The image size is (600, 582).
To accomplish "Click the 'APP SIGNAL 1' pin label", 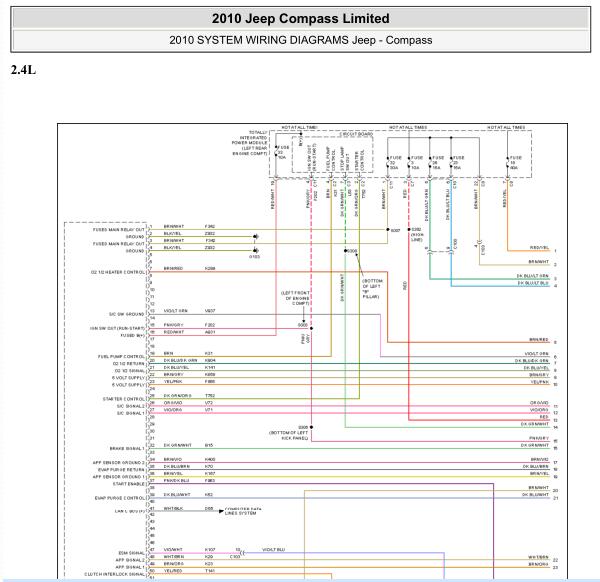I will point(130,567).
